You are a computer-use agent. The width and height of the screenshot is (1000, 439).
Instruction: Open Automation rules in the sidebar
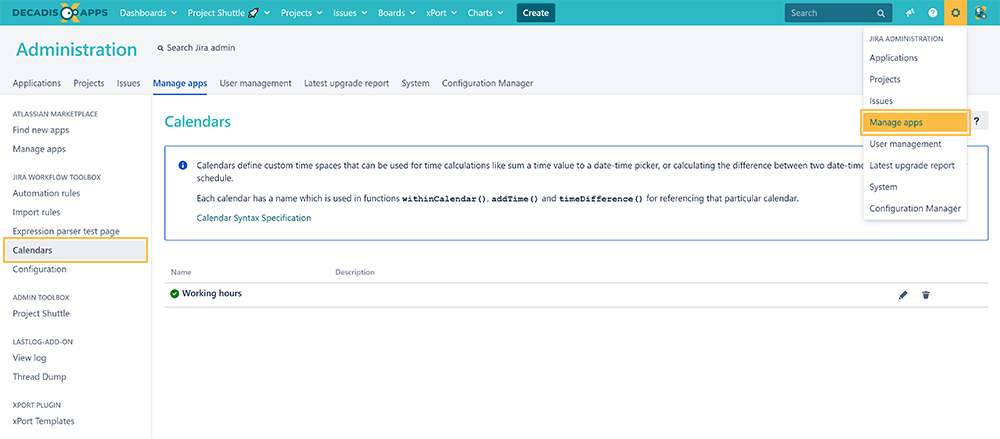tap(47, 193)
